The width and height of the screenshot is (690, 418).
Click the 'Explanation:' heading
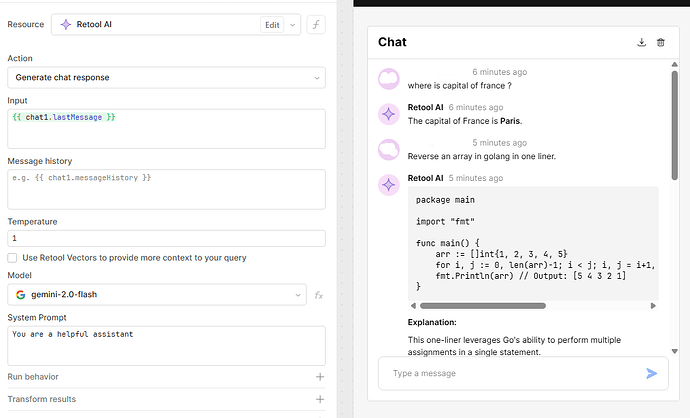pyautogui.click(x=432, y=323)
